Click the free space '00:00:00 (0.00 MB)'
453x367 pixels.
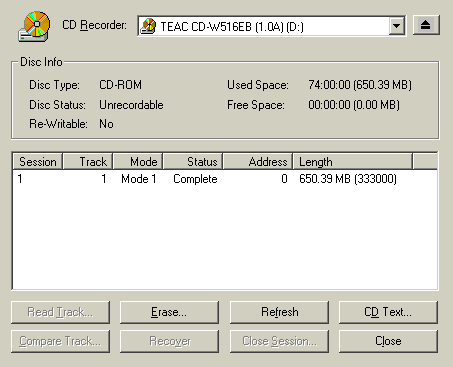pyautogui.click(x=354, y=105)
